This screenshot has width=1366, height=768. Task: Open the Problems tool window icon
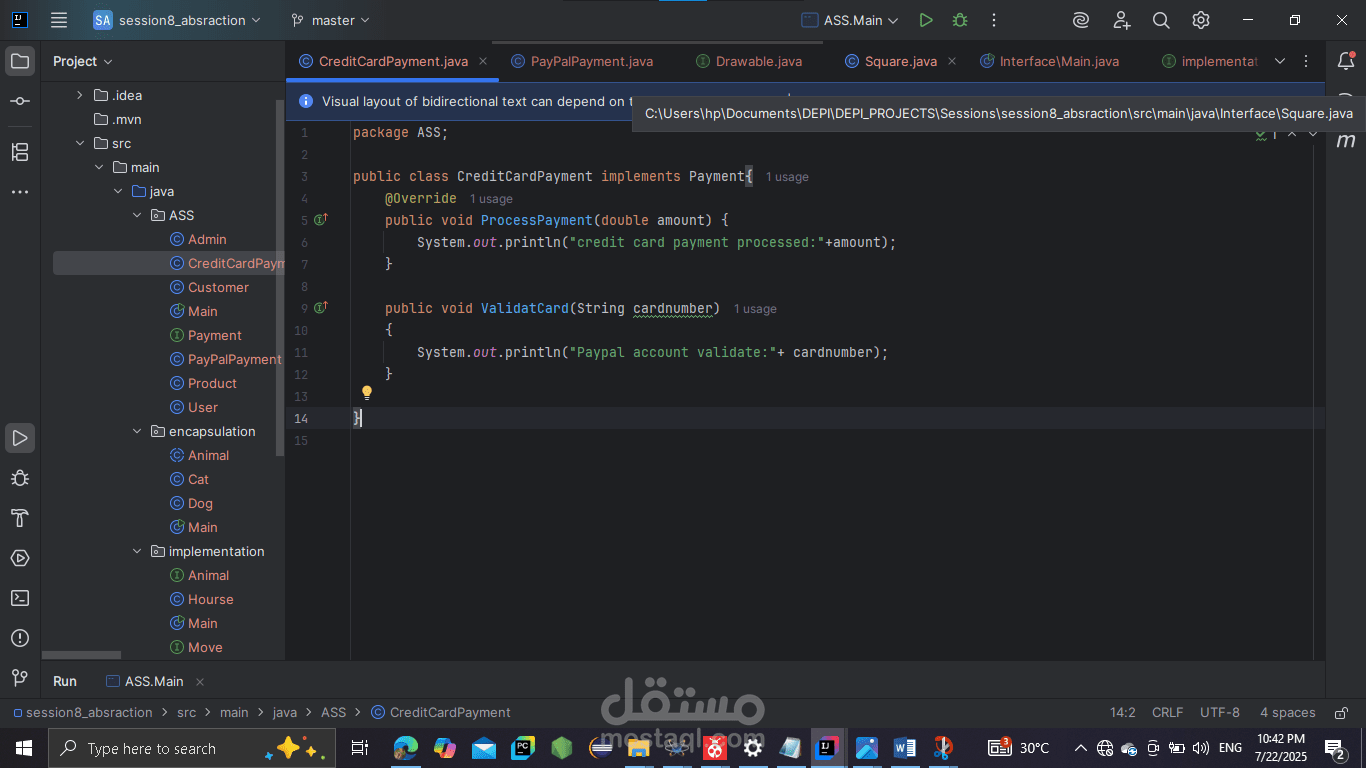pos(20,638)
